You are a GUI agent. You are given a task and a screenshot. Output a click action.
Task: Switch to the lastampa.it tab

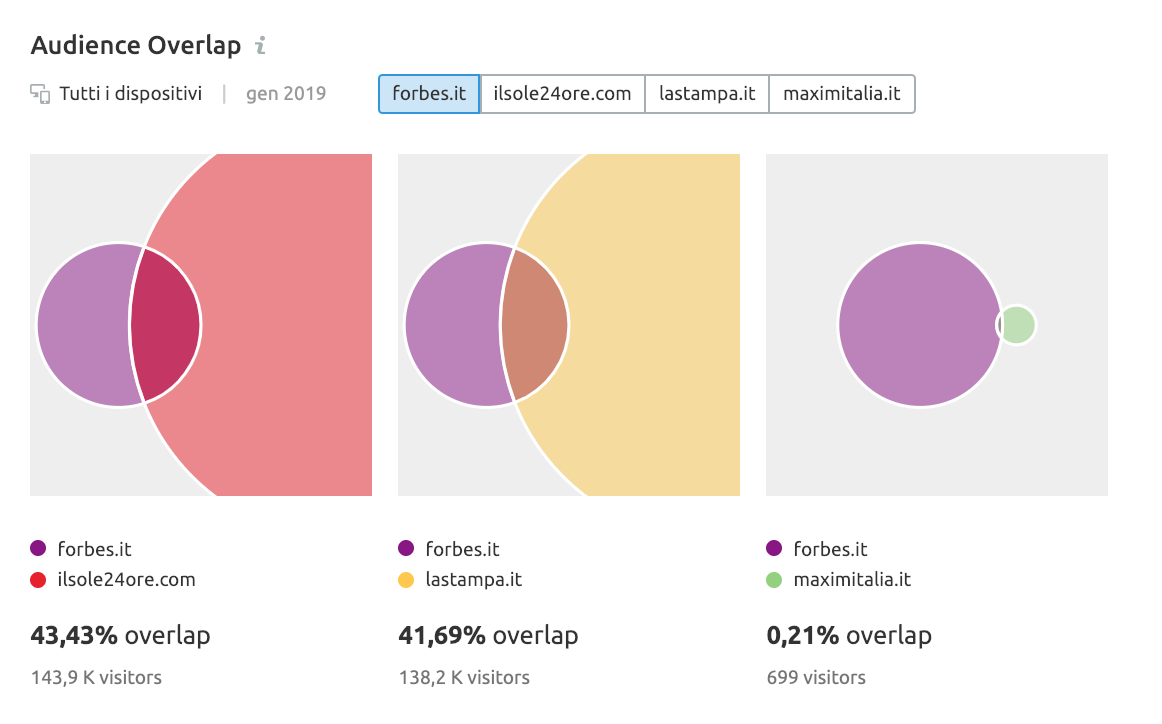pos(707,94)
